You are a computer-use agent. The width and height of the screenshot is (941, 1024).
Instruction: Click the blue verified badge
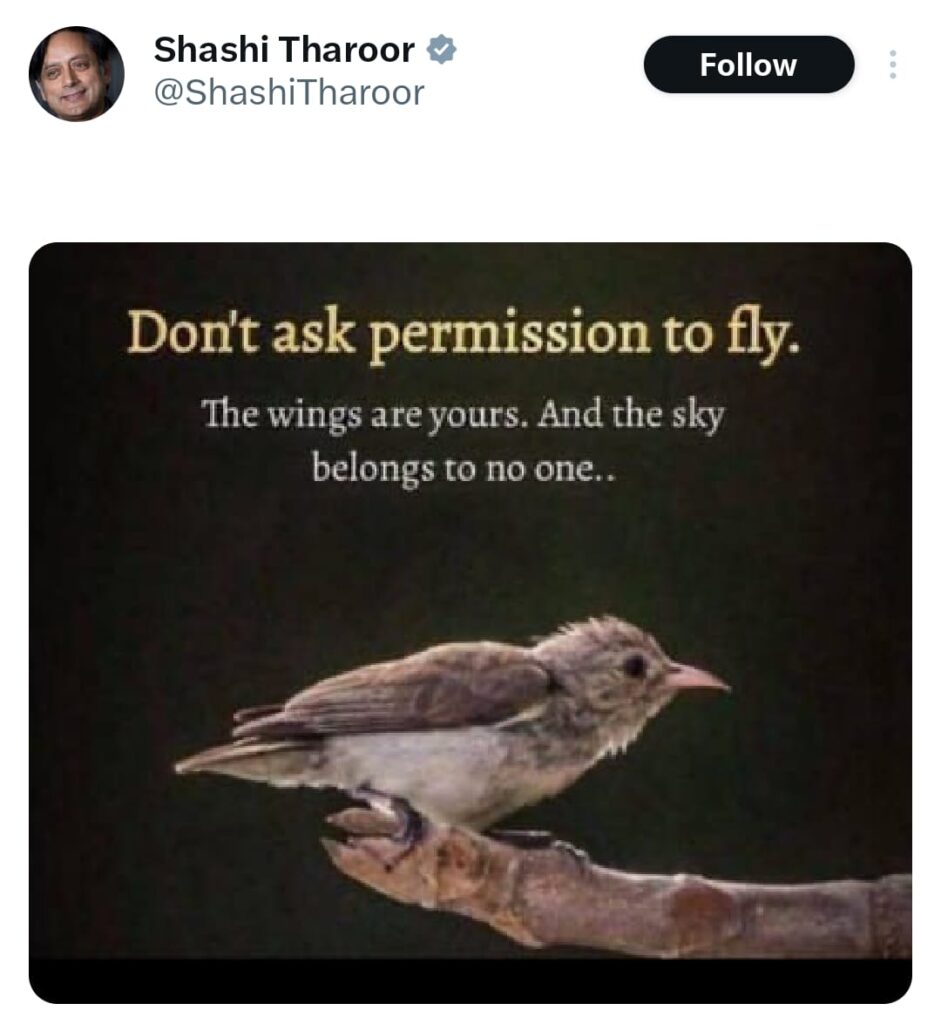[x=441, y=50]
